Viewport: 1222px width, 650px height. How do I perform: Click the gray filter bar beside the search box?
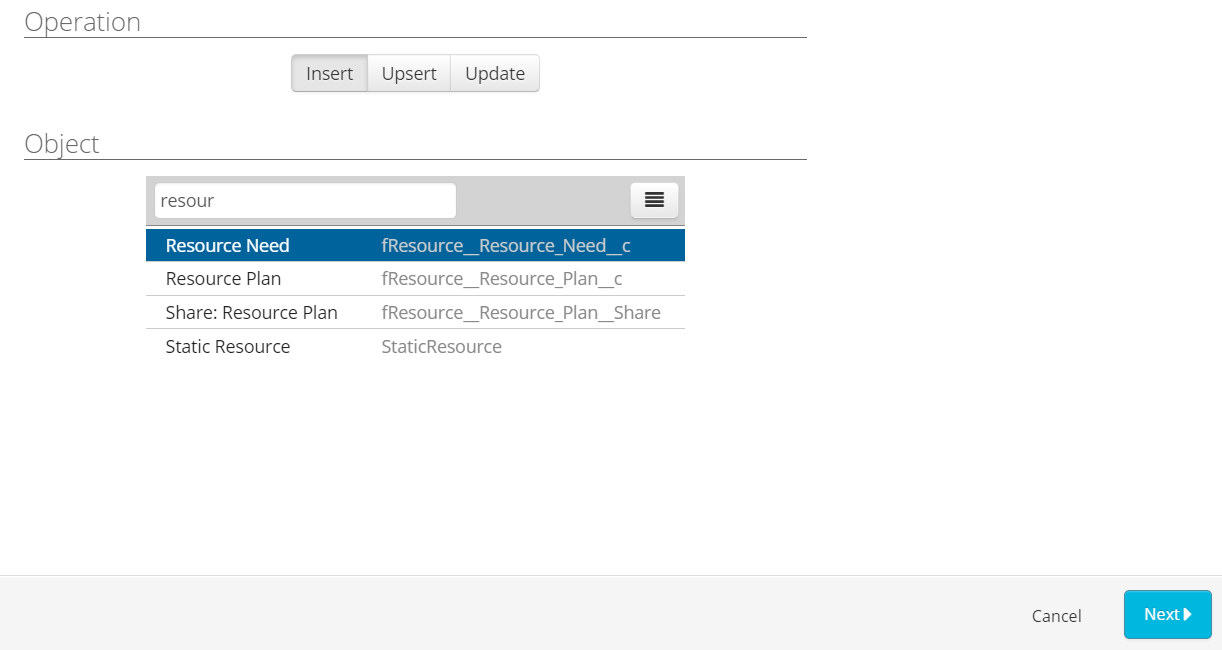click(x=542, y=200)
